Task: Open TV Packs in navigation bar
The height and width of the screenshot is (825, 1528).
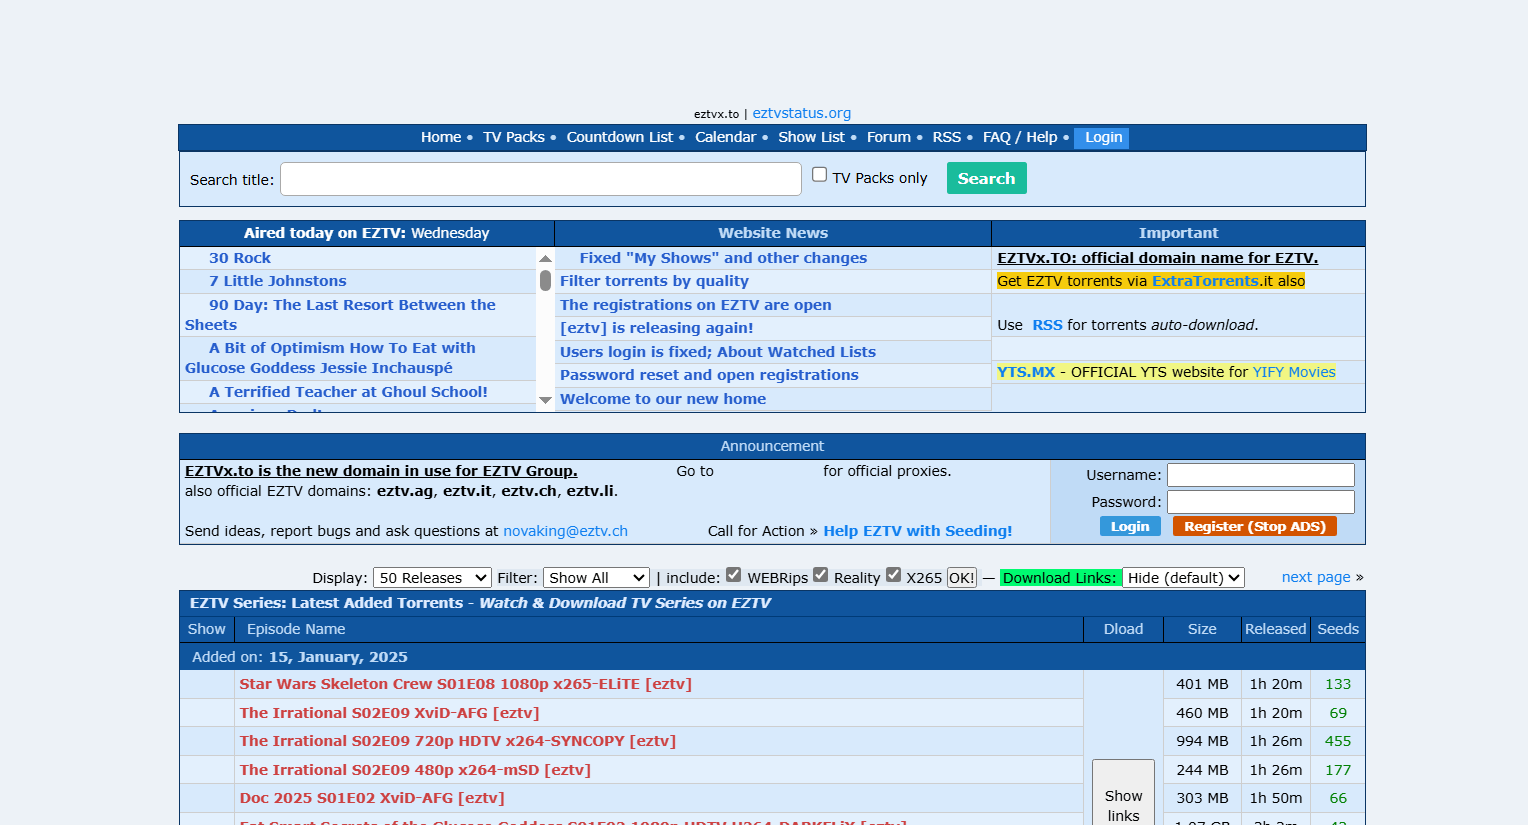Action: 514,137
